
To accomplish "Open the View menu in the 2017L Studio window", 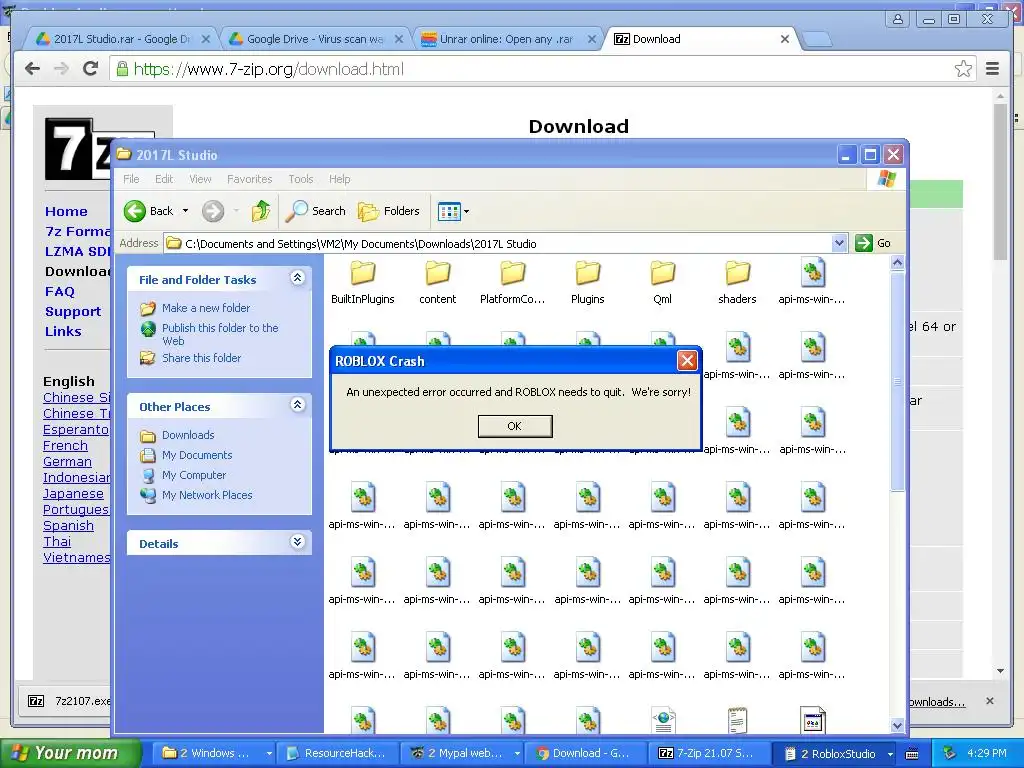I will 200,179.
